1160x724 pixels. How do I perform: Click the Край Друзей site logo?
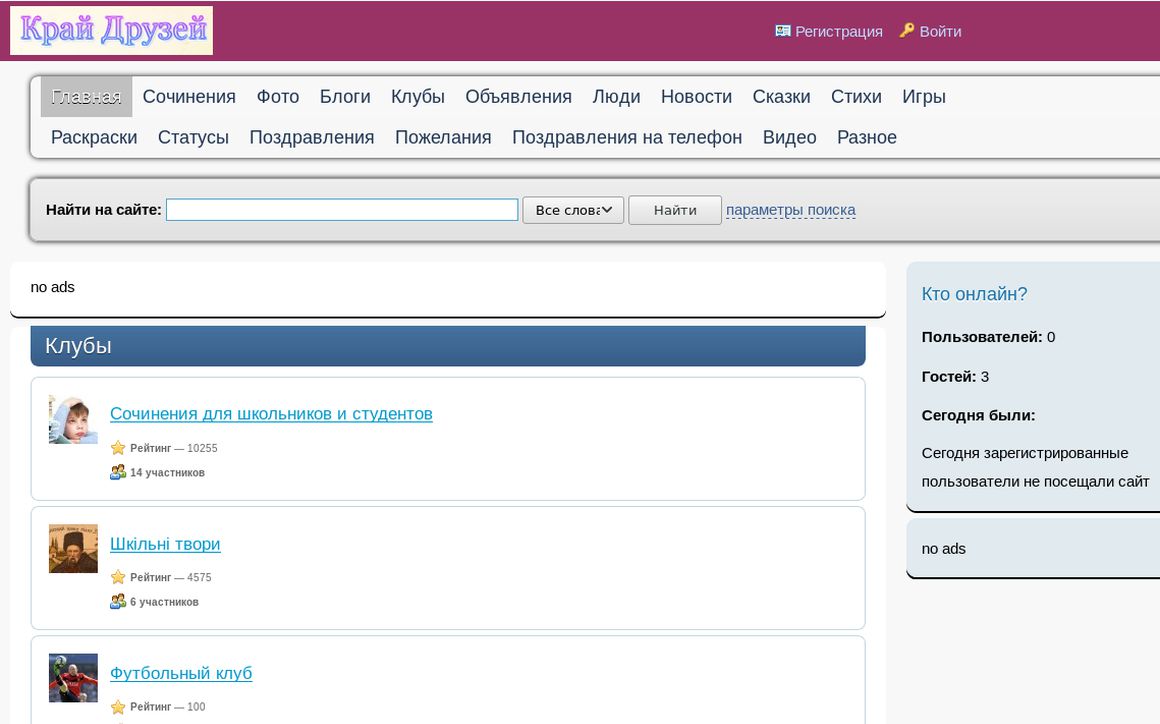(111, 31)
